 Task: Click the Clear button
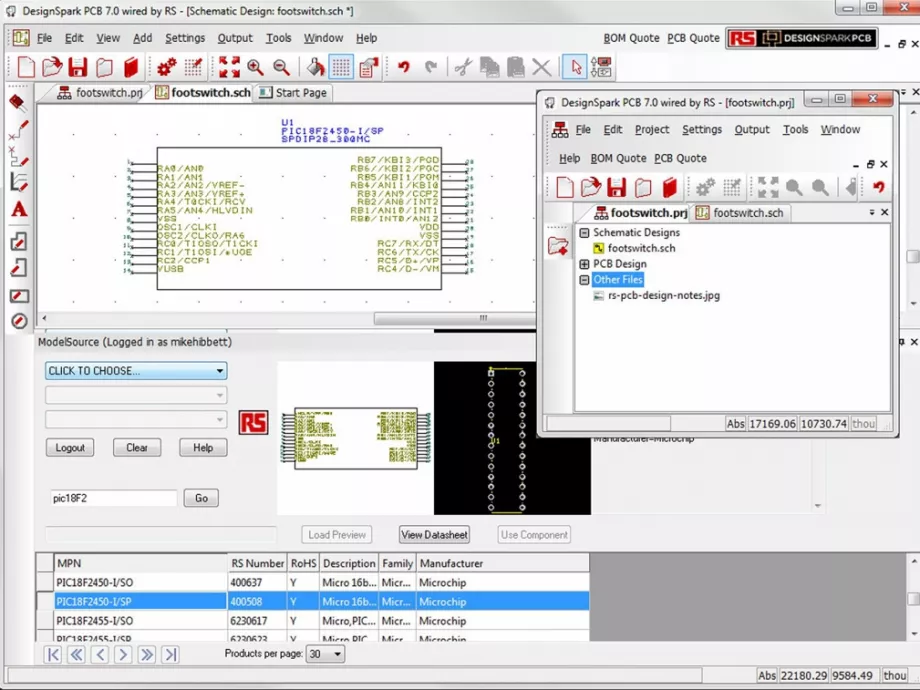click(x=137, y=448)
